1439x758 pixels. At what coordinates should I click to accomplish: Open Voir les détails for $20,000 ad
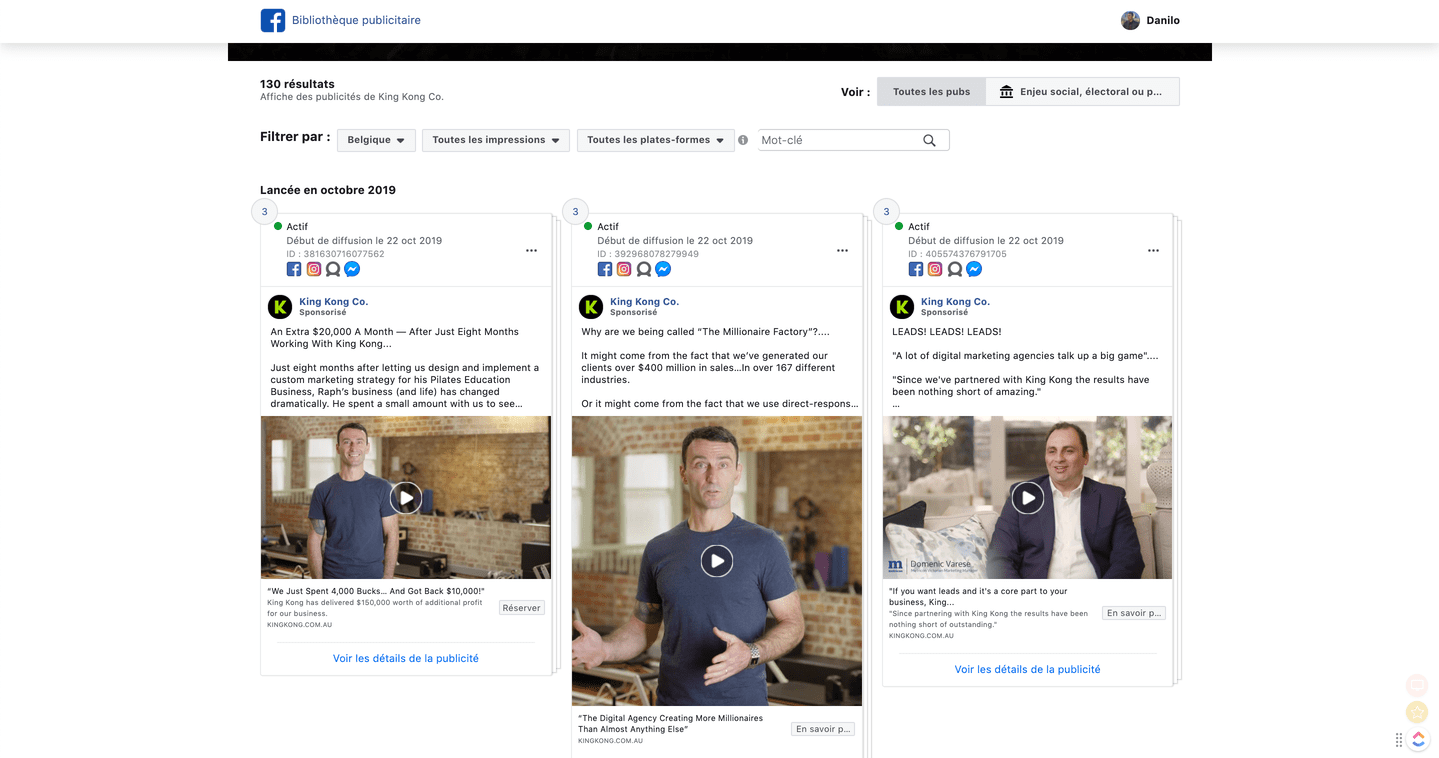tap(406, 658)
